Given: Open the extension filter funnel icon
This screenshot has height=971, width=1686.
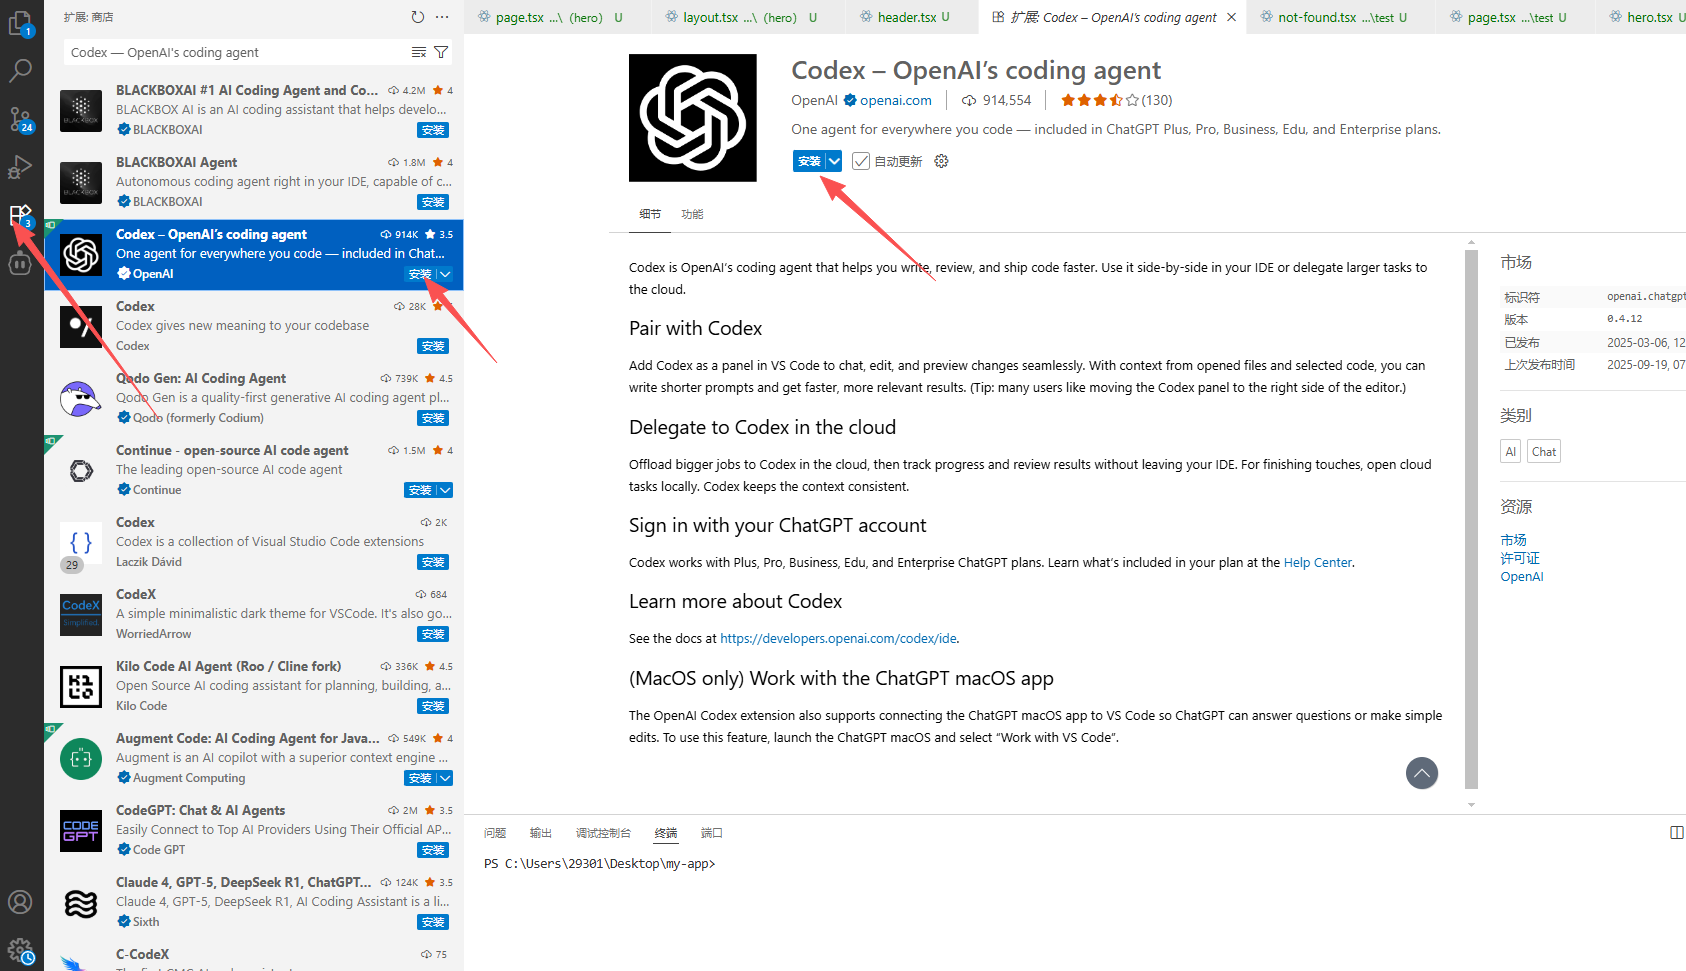Looking at the screenshot, I should coord(441,52).
